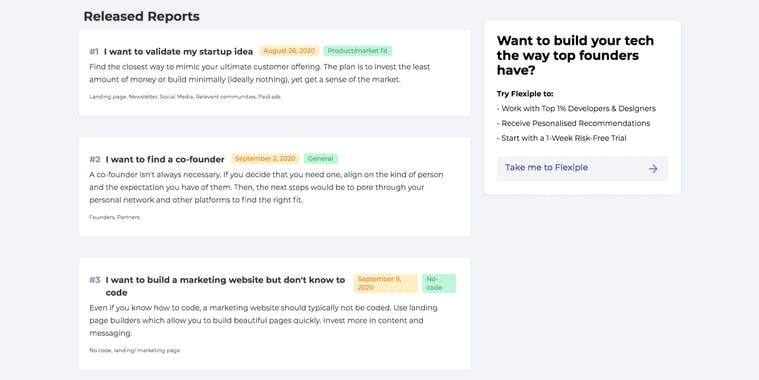The width and height of the screenshot is (759, 380).
Task: Click the Try Flexiple to: label
Action: 525,94
